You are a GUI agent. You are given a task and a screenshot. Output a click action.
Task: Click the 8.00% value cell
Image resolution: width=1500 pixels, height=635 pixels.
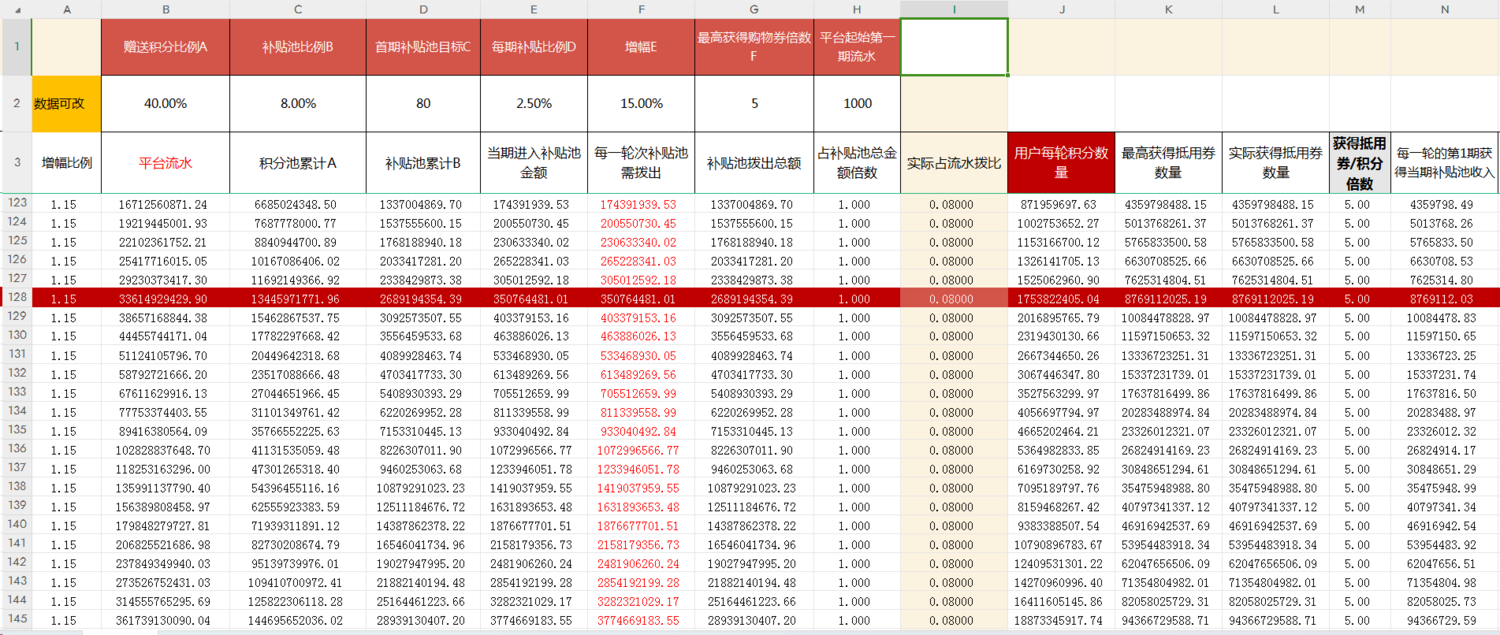coord(298,103)
